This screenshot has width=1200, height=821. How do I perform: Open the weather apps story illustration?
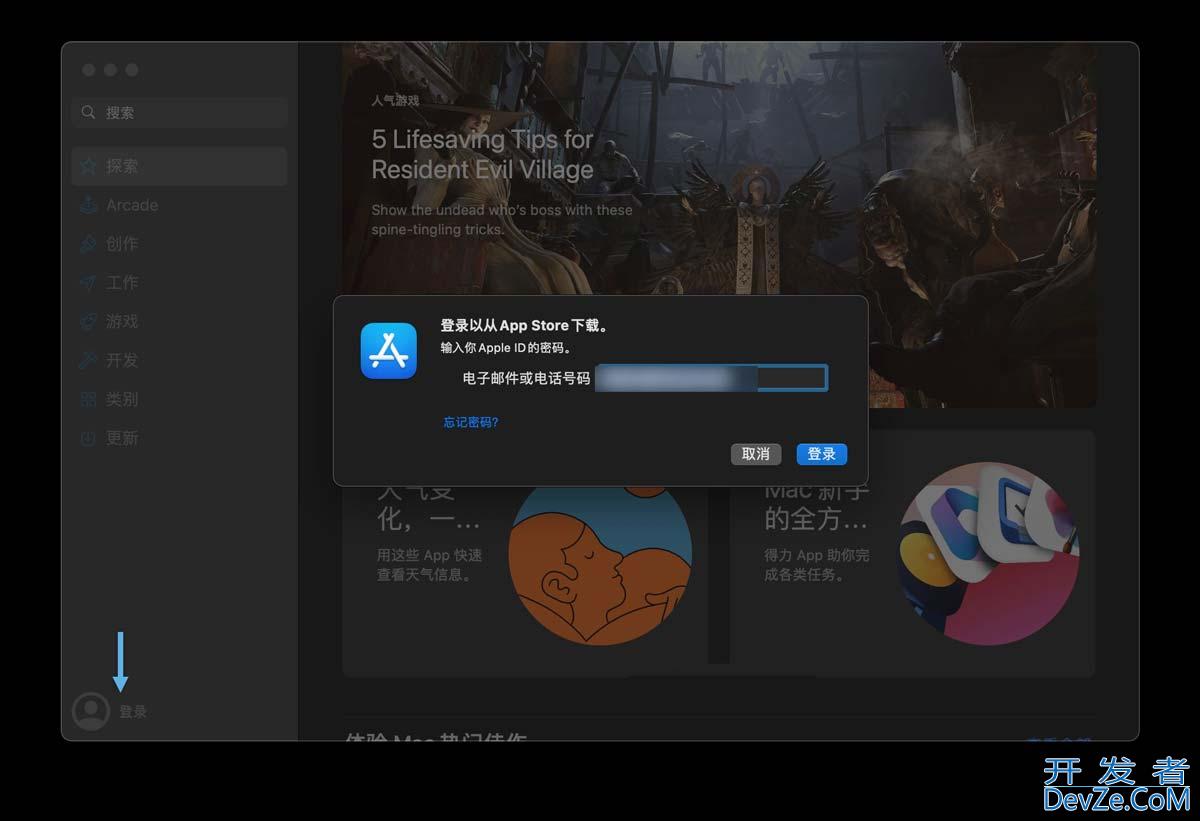click(x=600, y=555)
